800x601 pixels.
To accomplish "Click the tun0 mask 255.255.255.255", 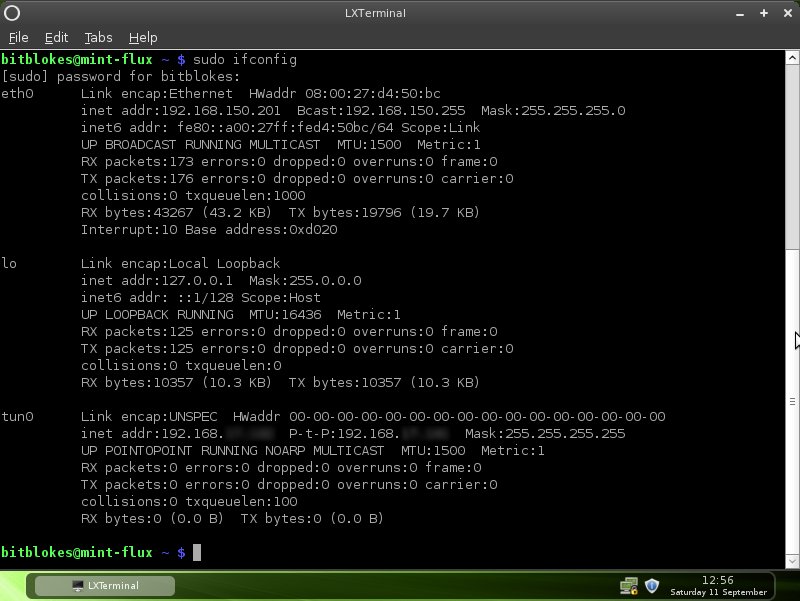I will (x=565, y=434).
